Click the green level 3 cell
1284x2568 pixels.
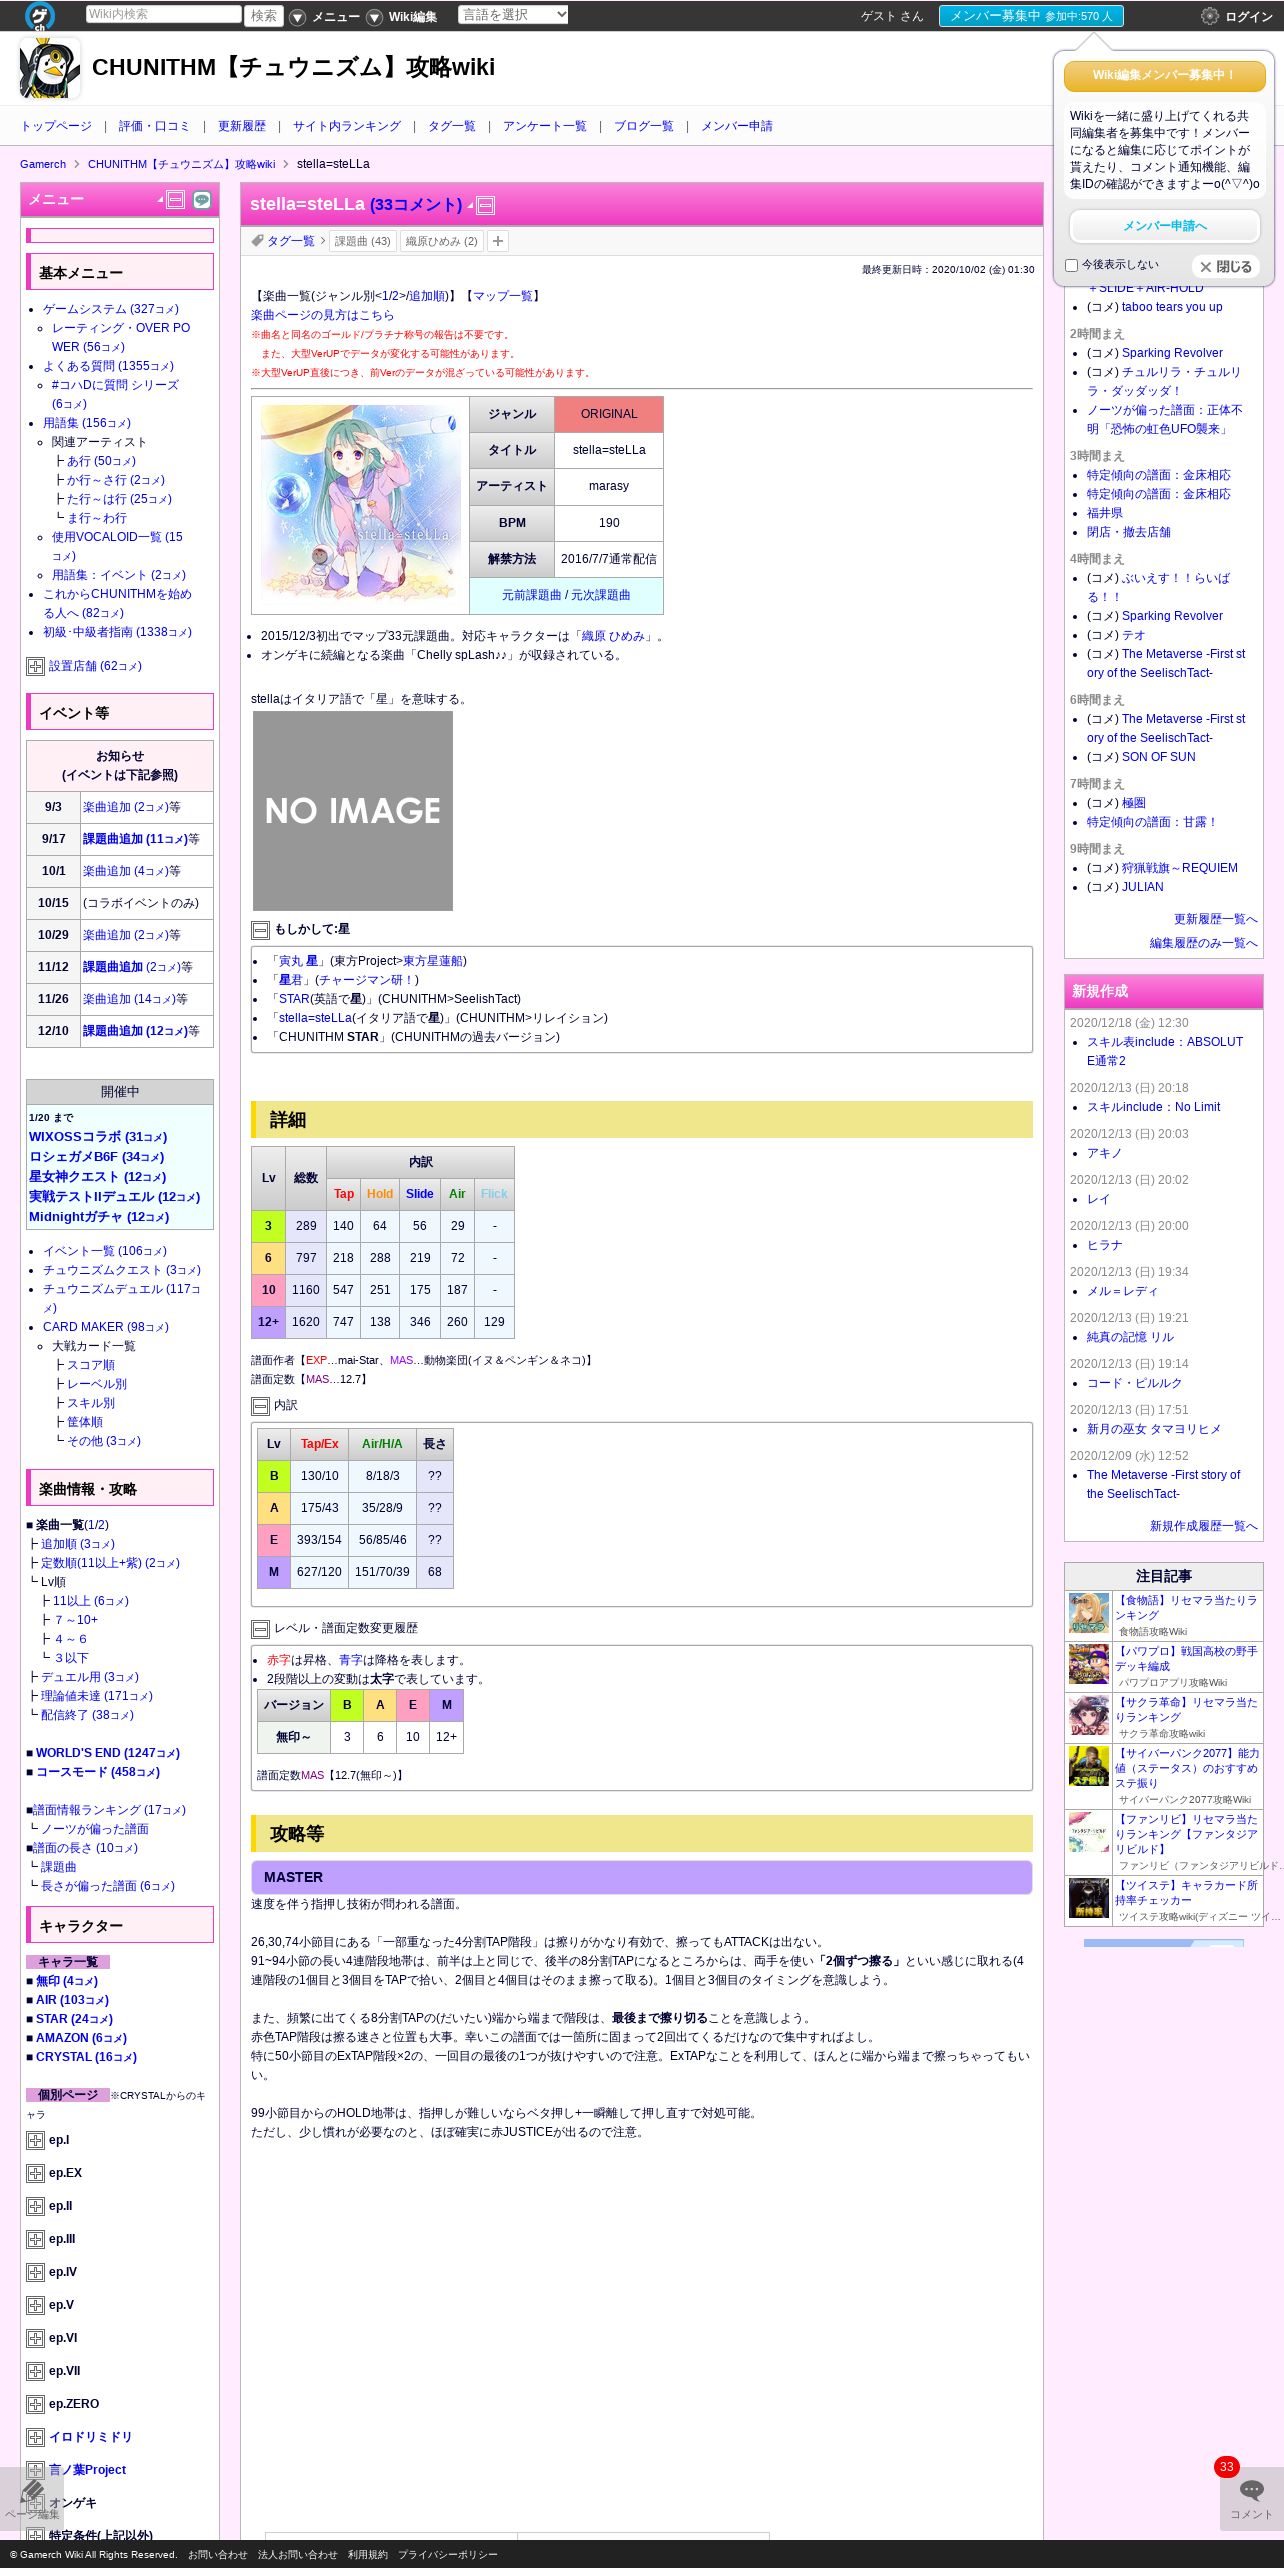(268, 1226)
